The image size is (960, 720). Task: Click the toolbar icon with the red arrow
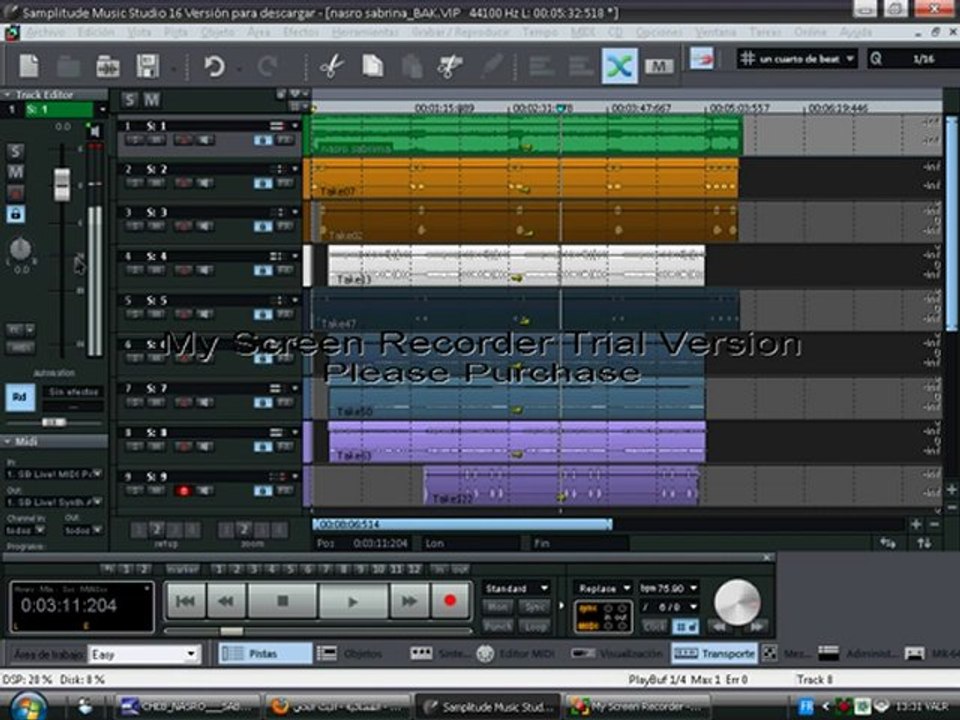tap(702, 59)
